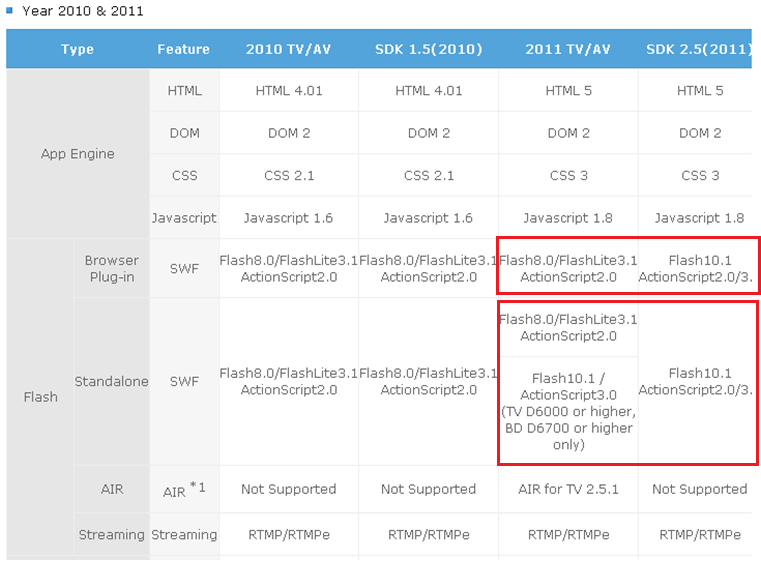The image size is (761, 561).
Task: Click the 'Year 2010 & 2011' heading text
Action: [83, 11]
